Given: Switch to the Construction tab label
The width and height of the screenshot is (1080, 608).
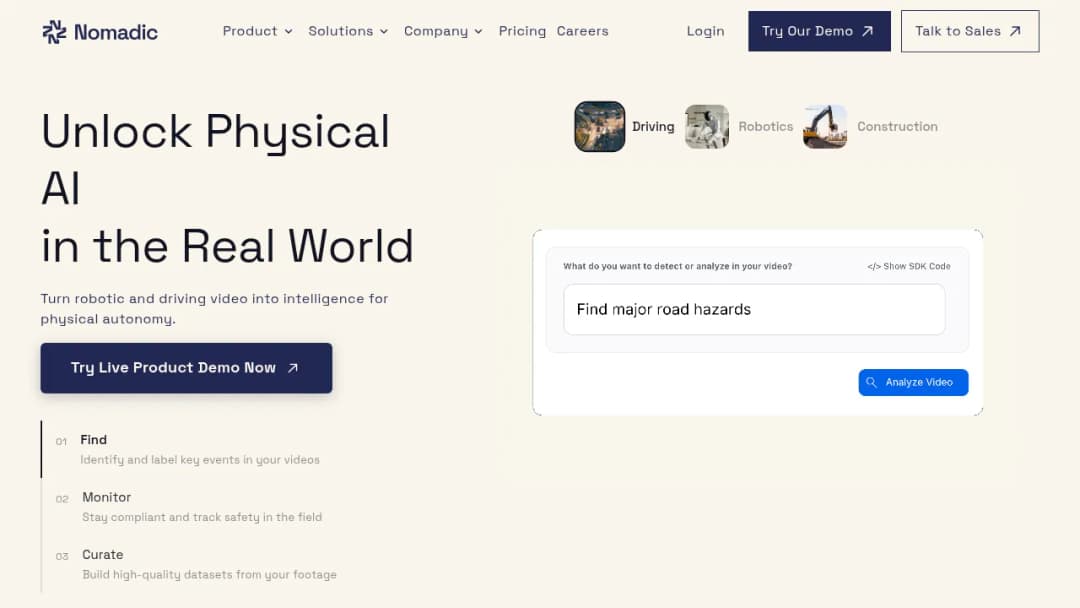Looking at the screenshot, I should (x=897, y=127).
